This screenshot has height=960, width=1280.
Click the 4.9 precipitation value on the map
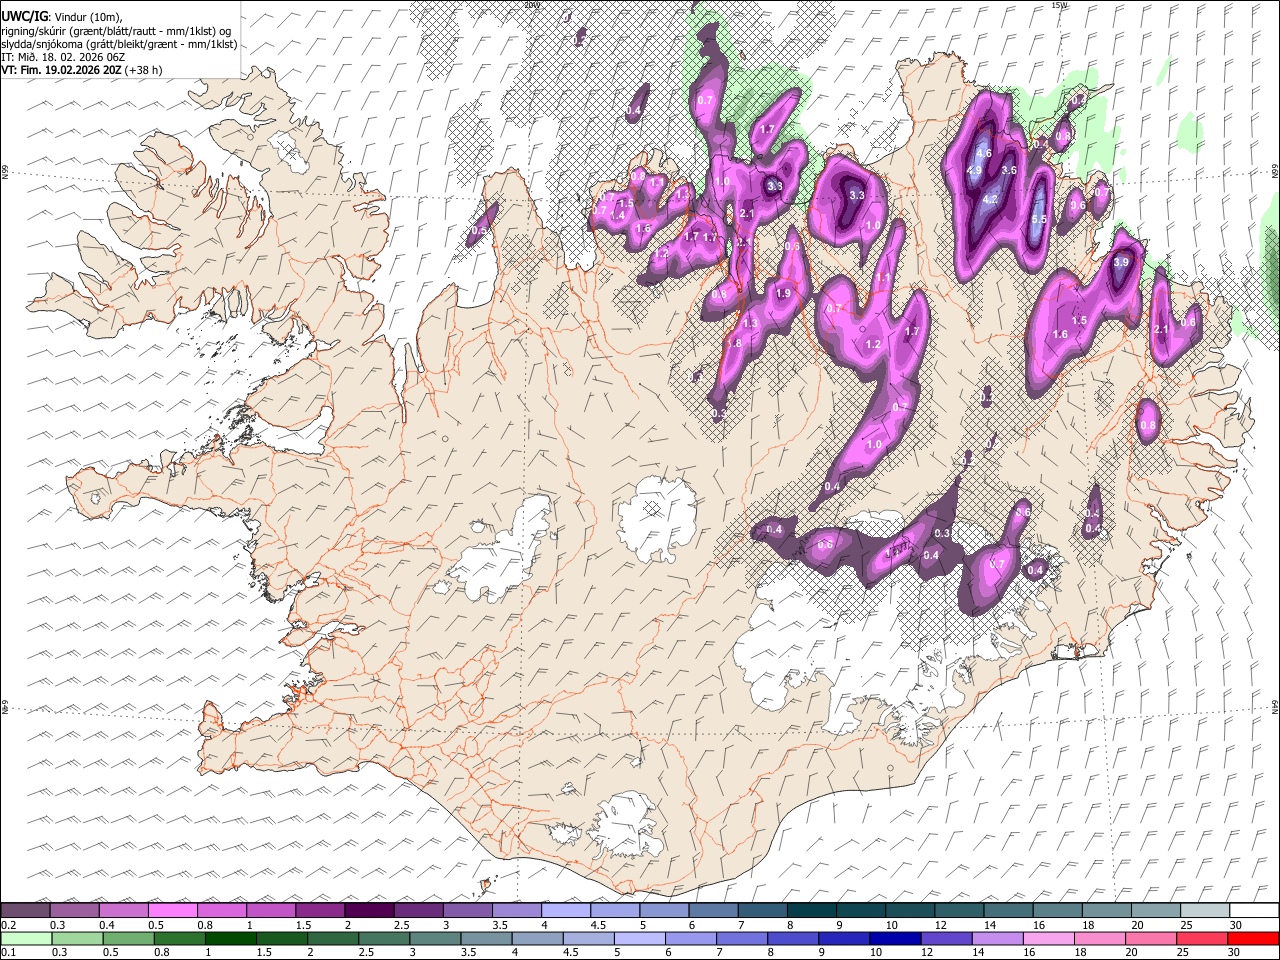(975, 171)
